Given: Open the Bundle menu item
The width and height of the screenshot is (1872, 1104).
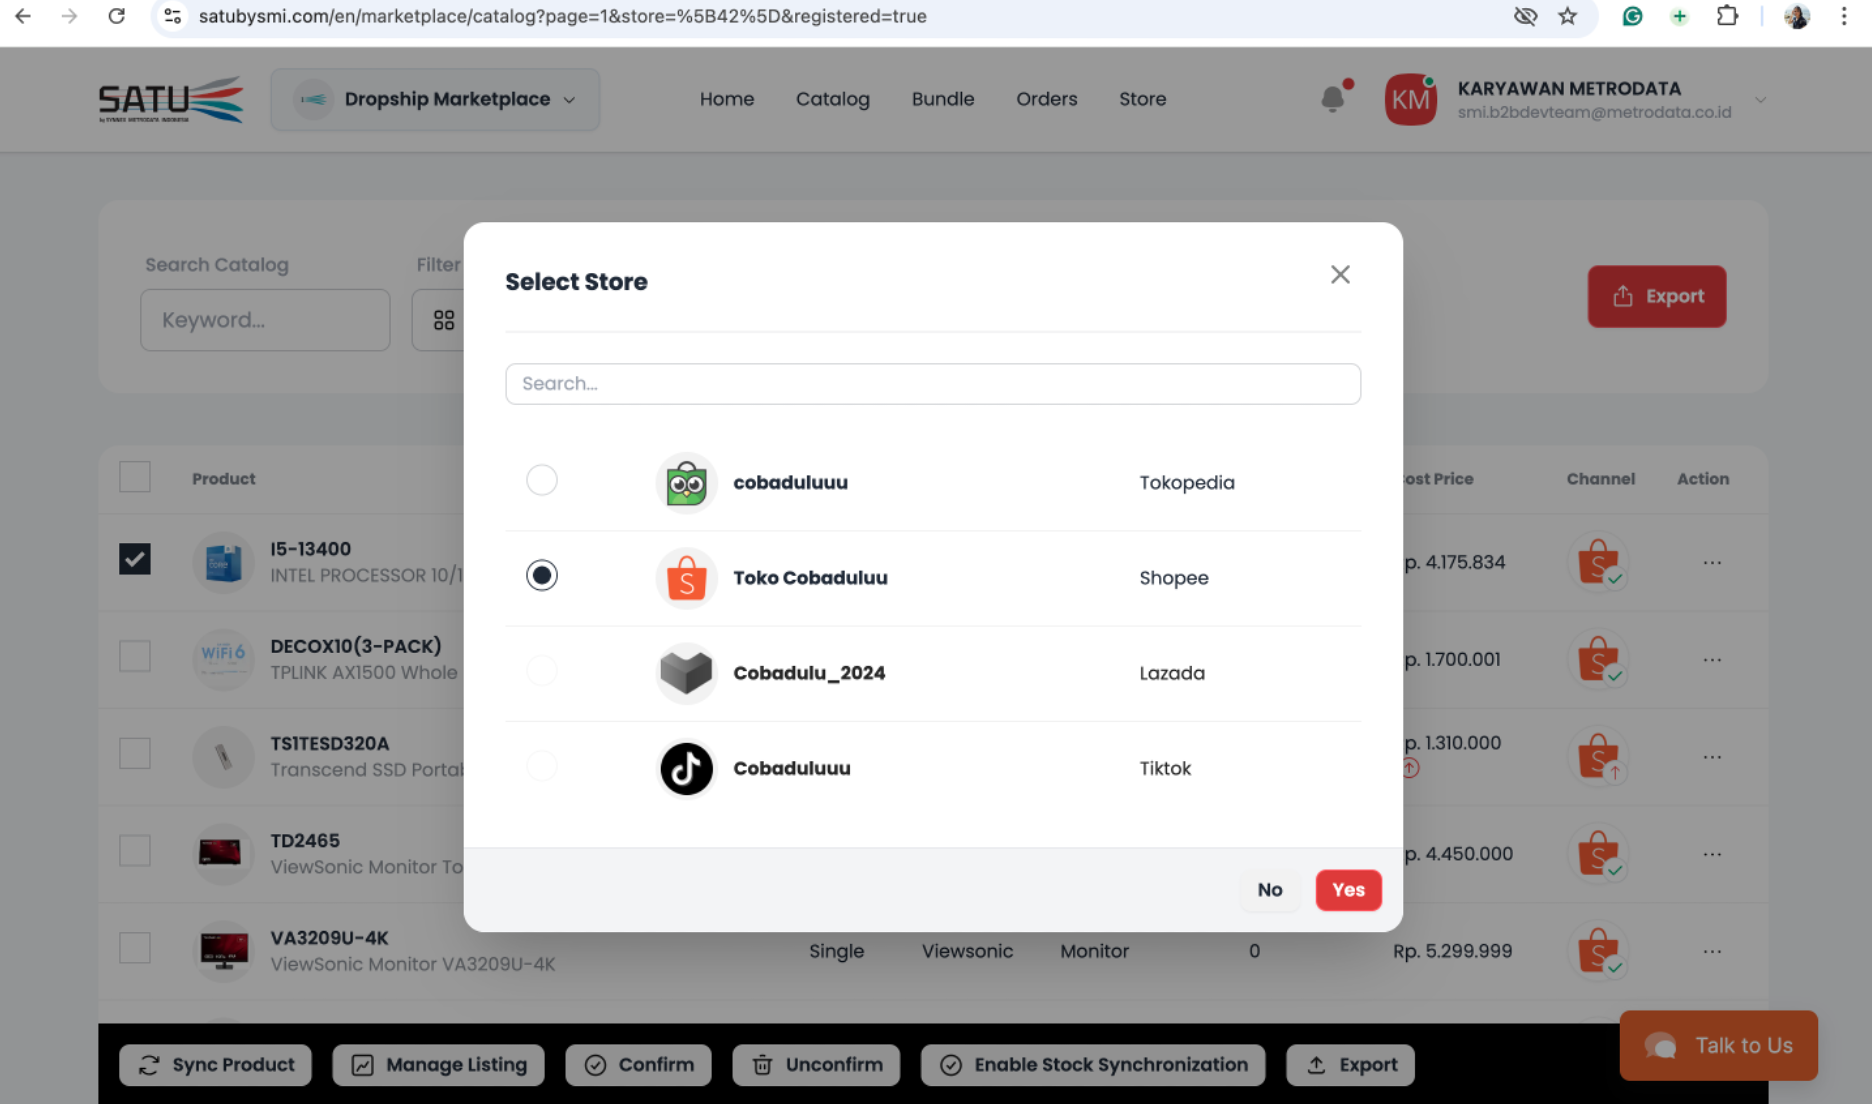Looking at the screenshot, I should (x=942, y=99).
